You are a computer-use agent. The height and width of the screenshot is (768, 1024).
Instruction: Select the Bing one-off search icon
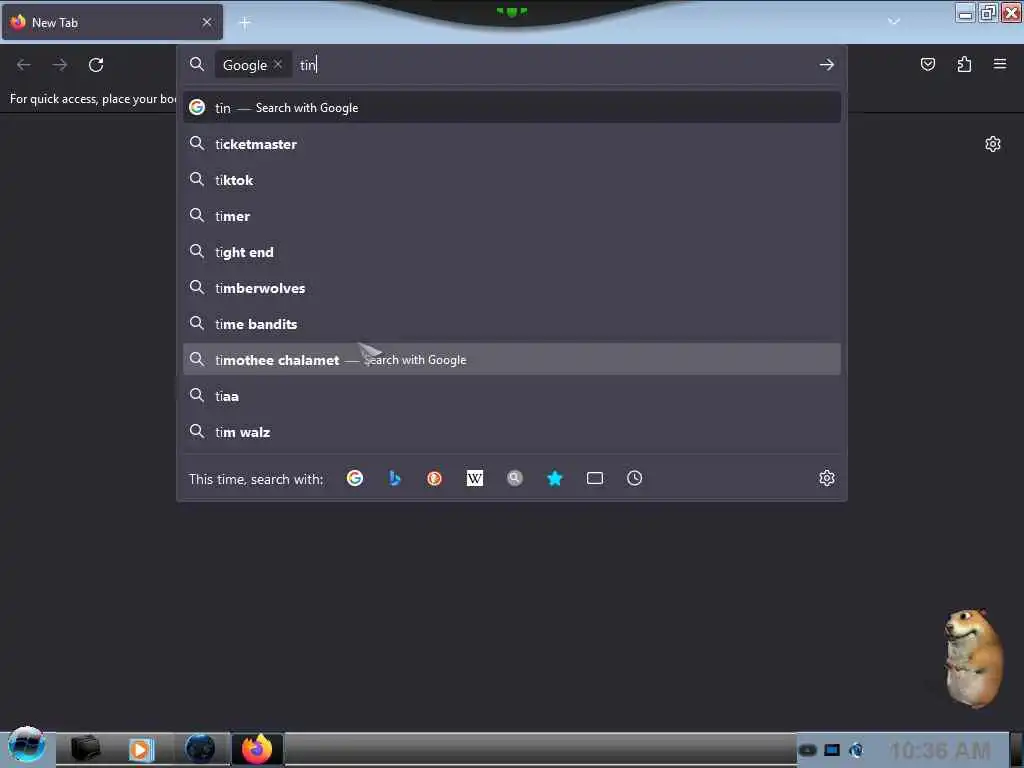394,479
